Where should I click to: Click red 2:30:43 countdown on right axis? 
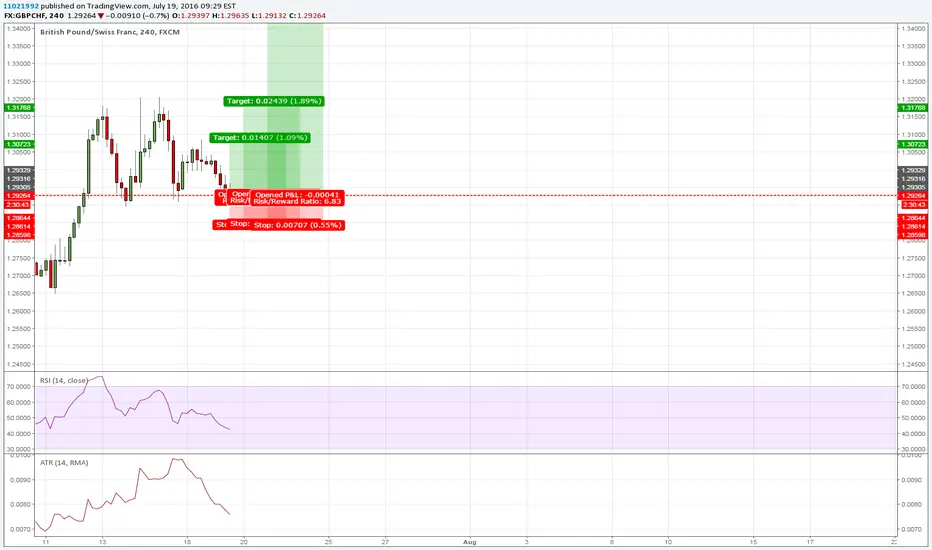(x=913, y=205)
